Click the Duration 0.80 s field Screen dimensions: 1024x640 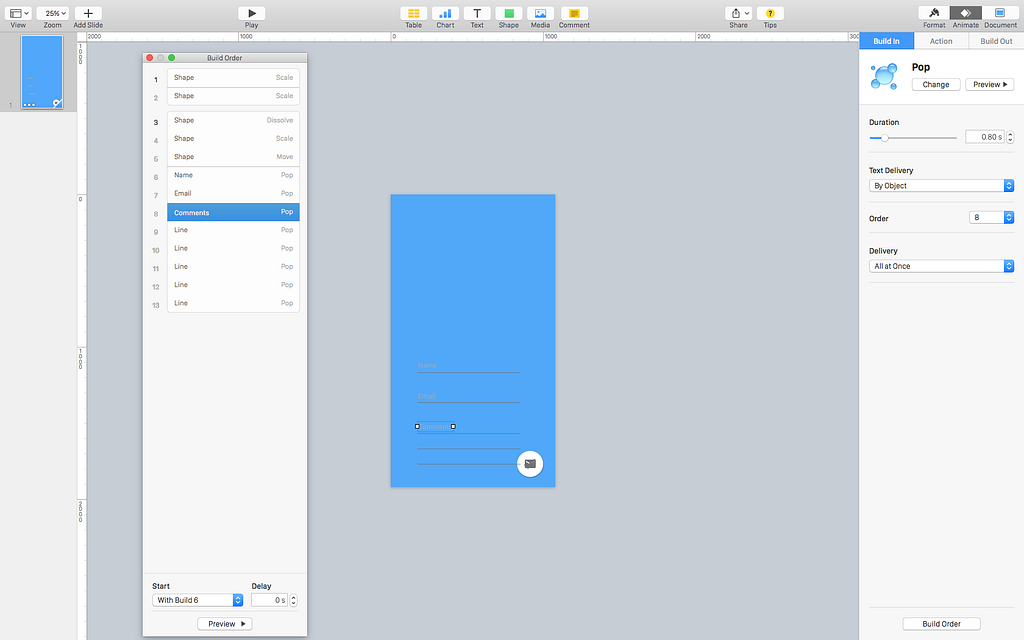pyautogui.click(x=984, y=137)
